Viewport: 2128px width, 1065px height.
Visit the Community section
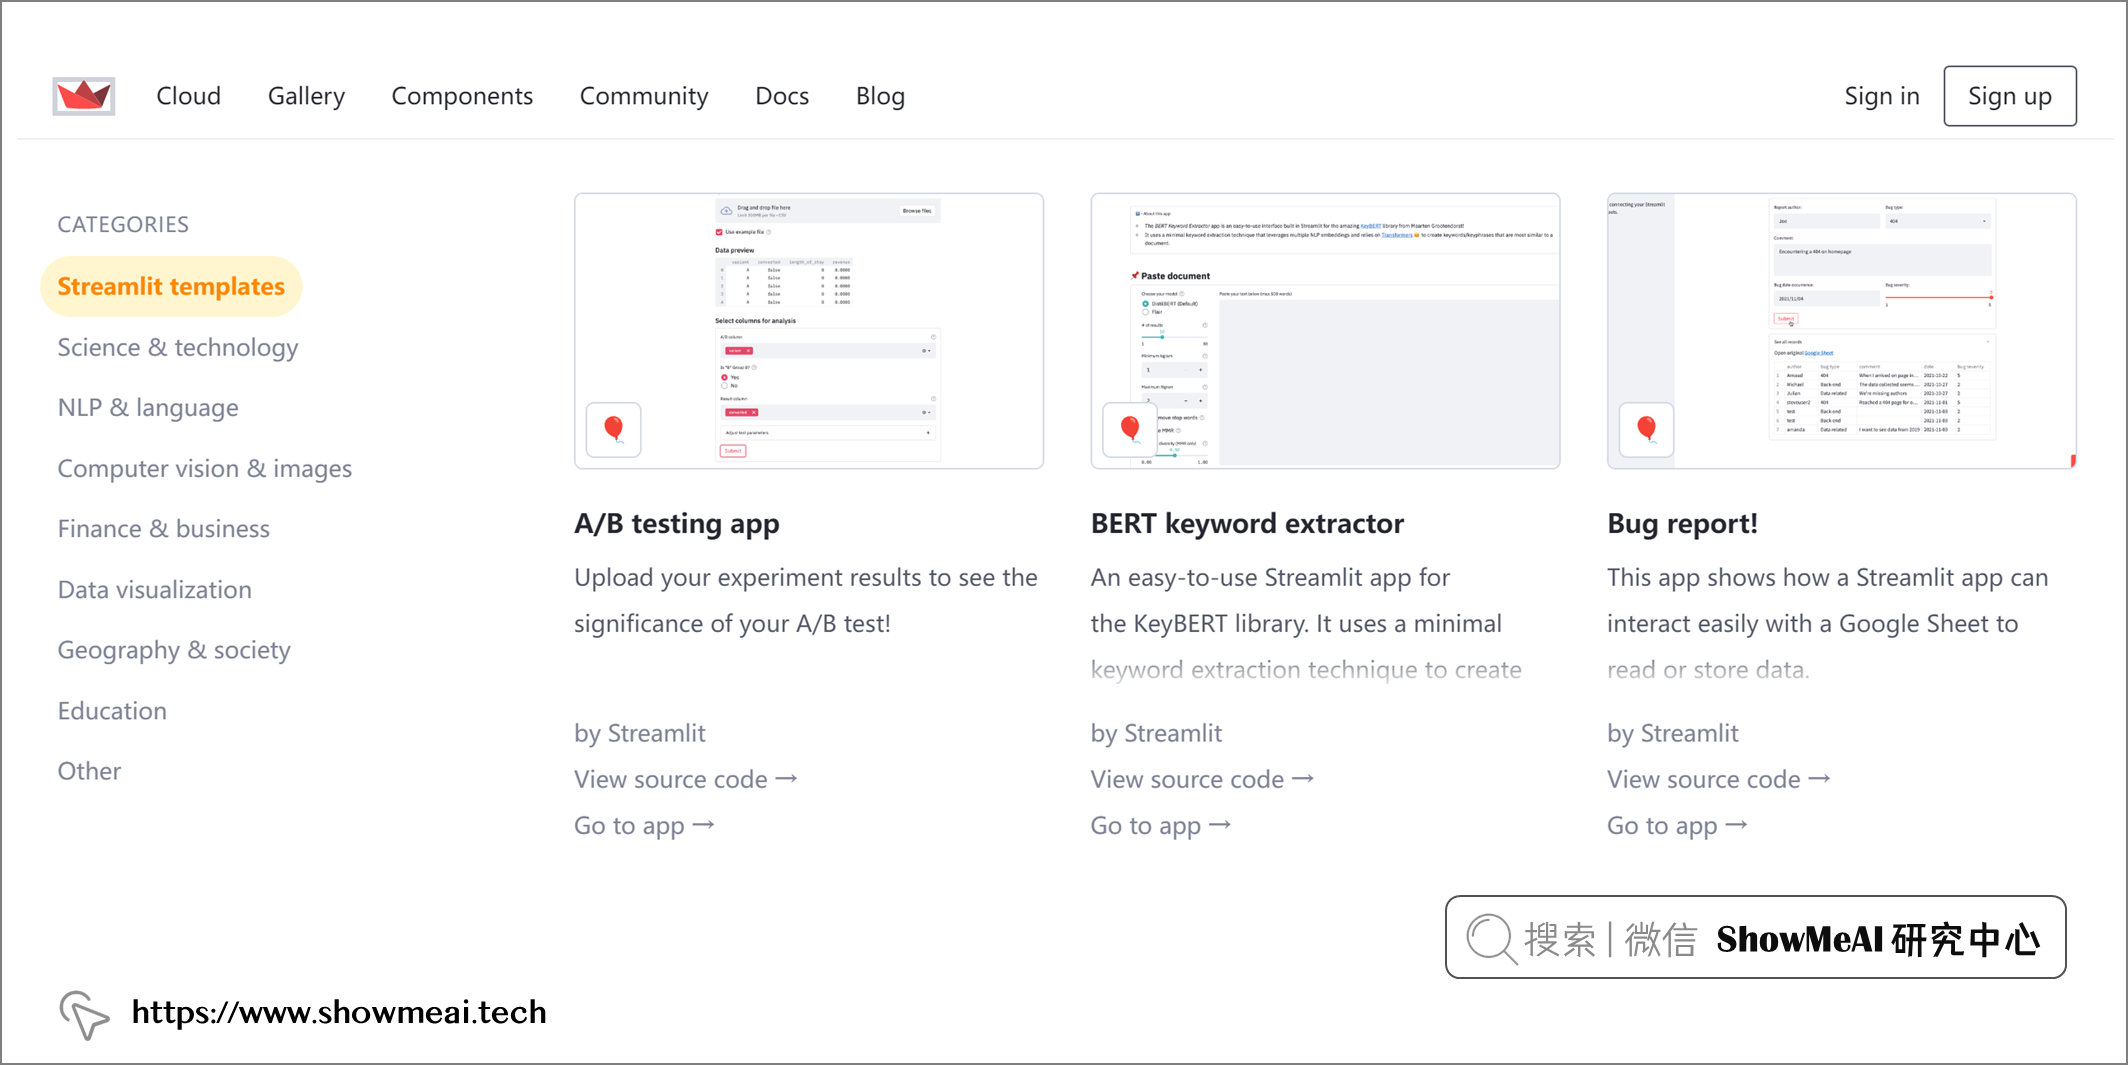[644, 96]
